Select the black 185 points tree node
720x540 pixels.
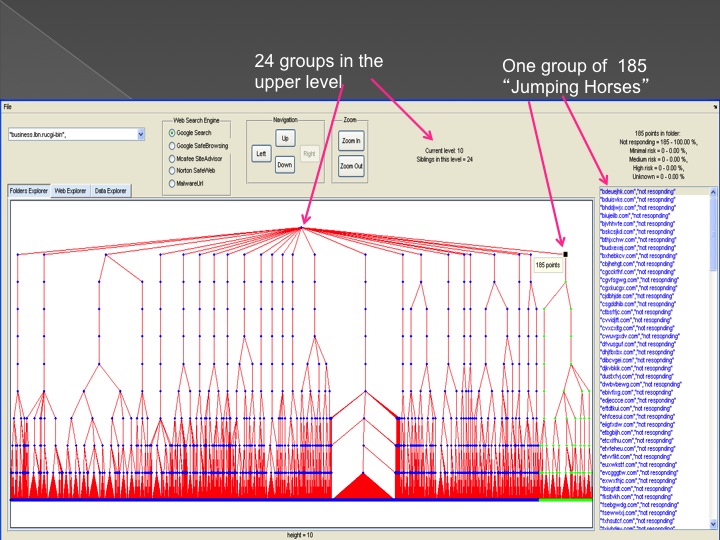566,254
